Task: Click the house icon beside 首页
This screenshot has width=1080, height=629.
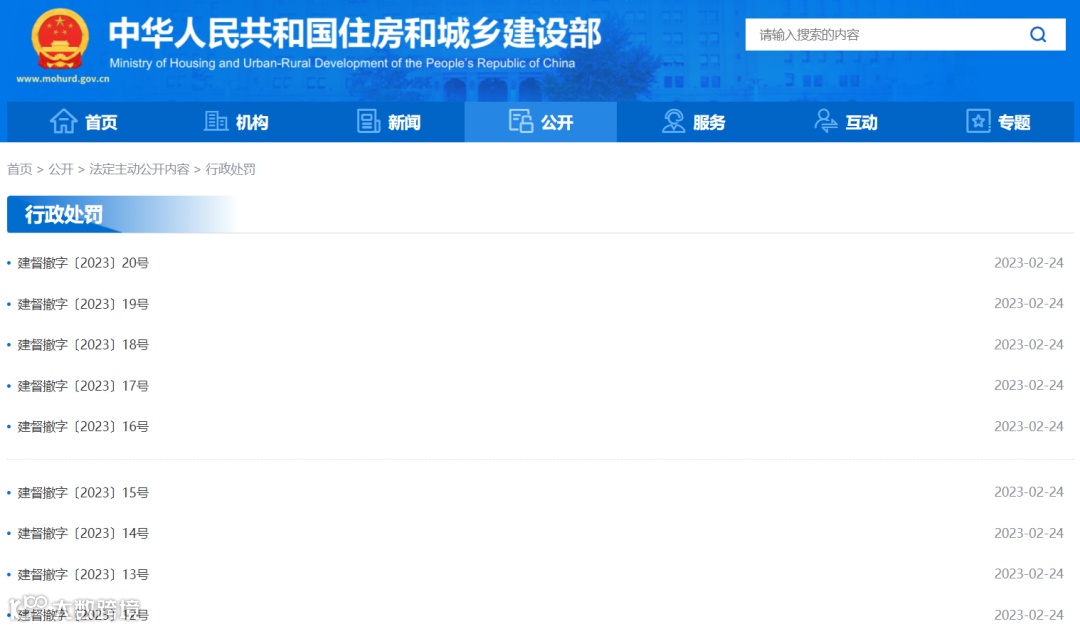Action: (x=63, y=121)
